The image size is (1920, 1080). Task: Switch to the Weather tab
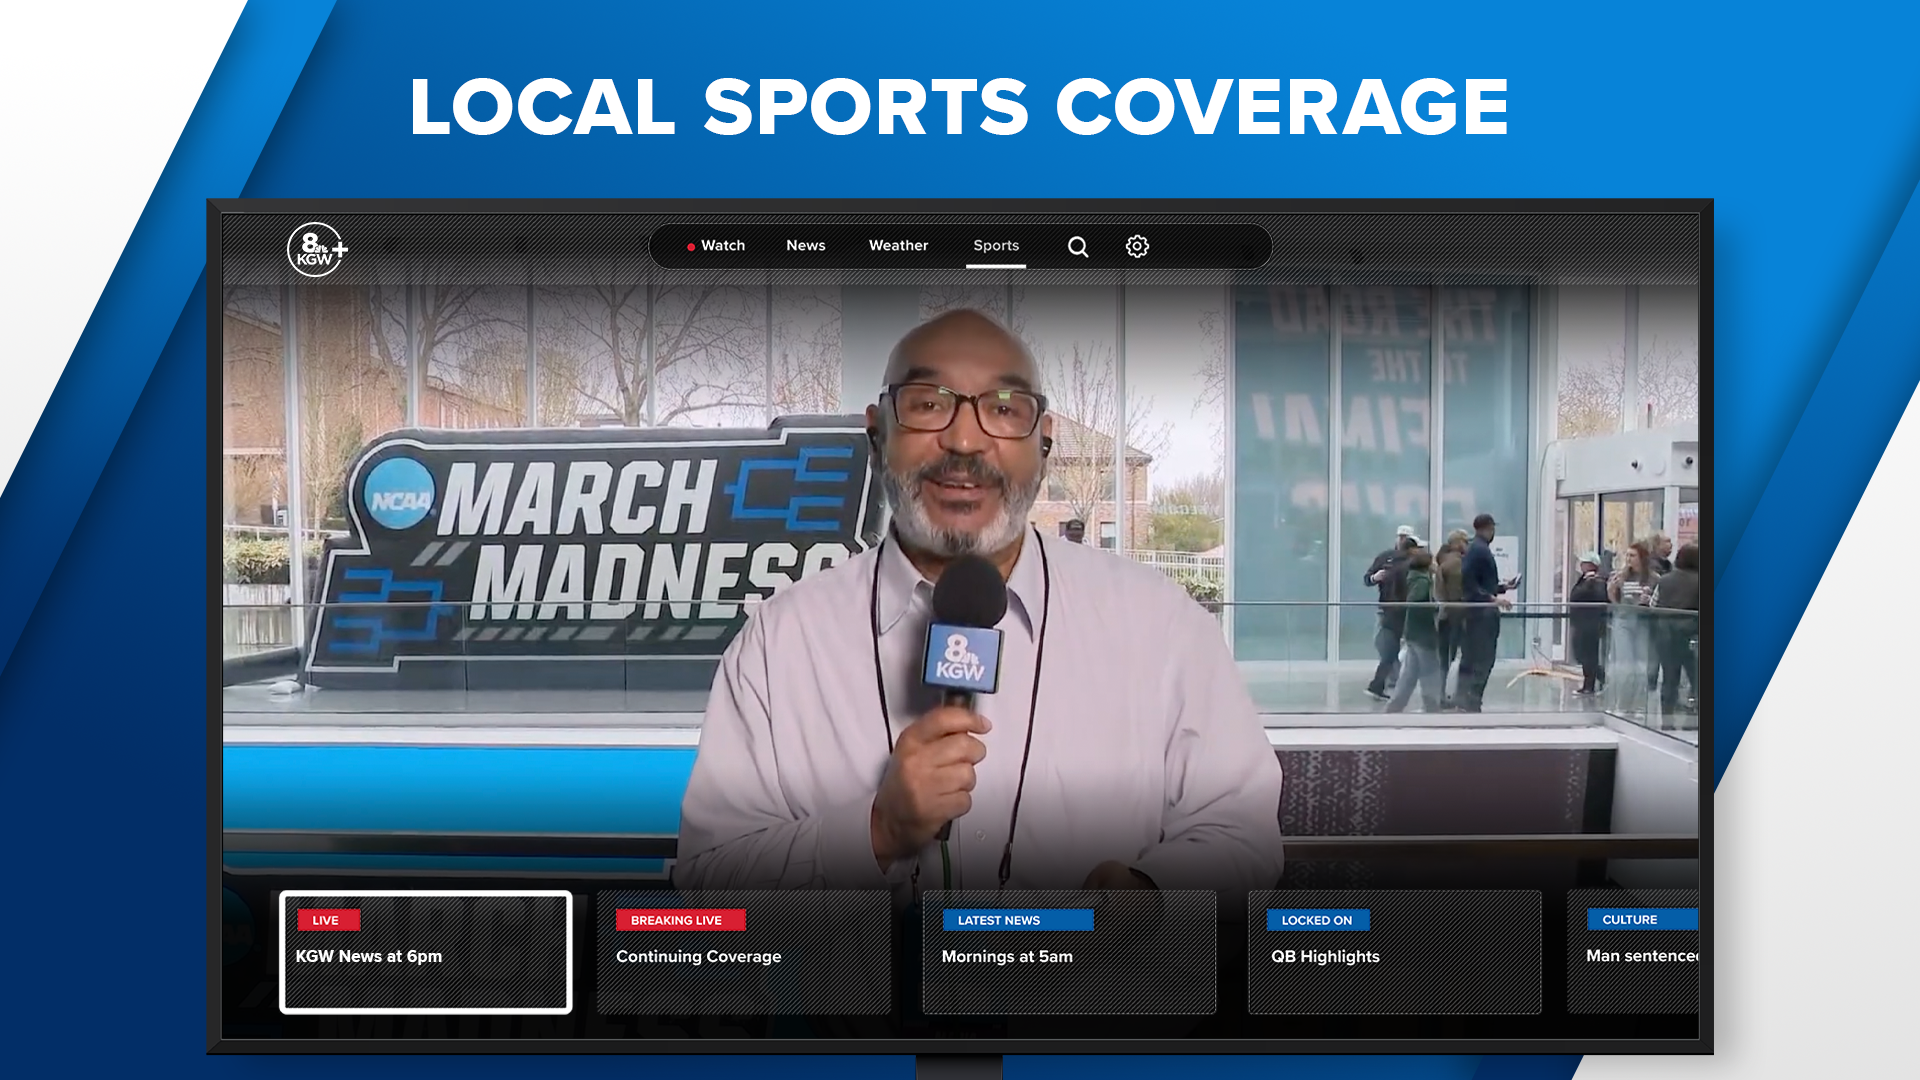898,245
